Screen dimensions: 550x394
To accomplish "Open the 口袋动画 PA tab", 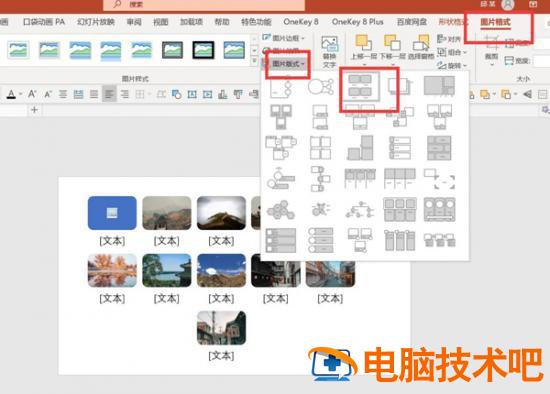I will coord(44,22).
